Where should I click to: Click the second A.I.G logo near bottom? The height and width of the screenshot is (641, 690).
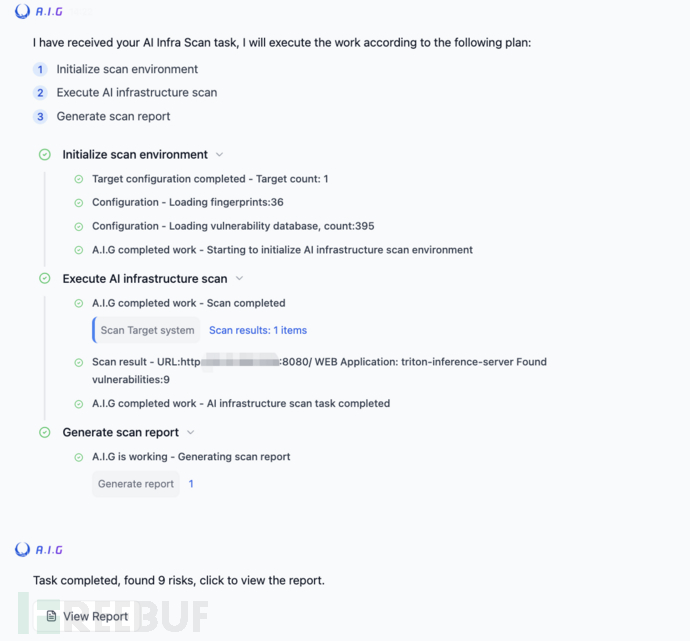[22, 549]
